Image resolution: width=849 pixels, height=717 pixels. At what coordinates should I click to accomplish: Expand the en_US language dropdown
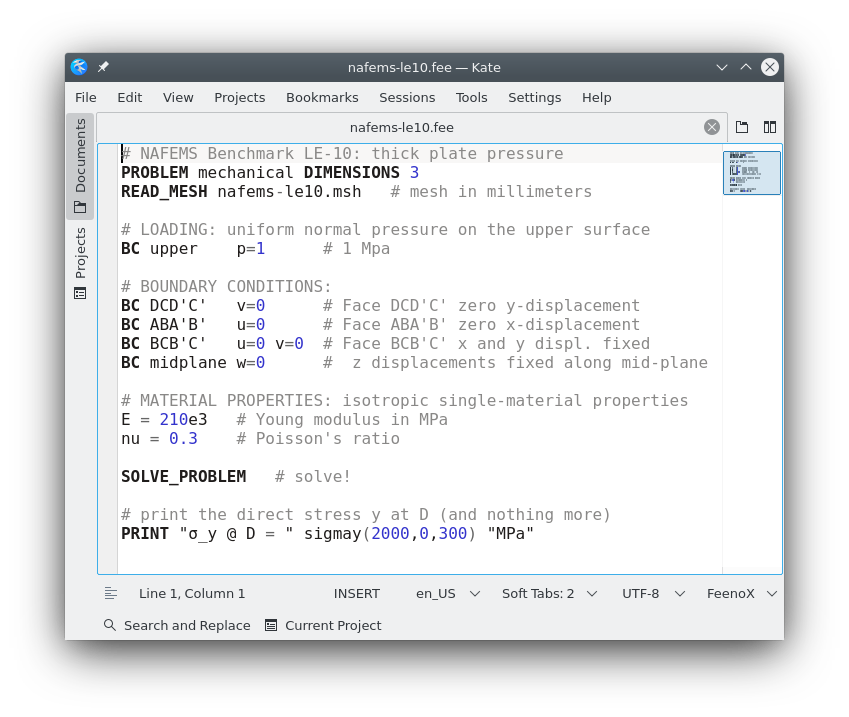tap(446, 593)
